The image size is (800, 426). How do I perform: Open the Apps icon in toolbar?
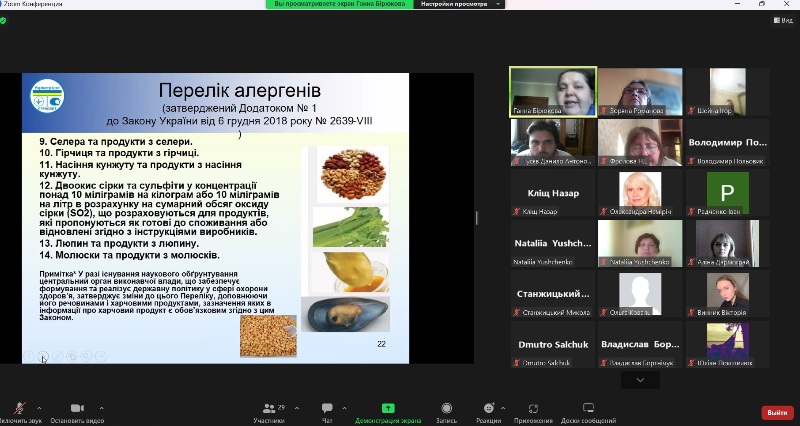[x=533, y=408]
